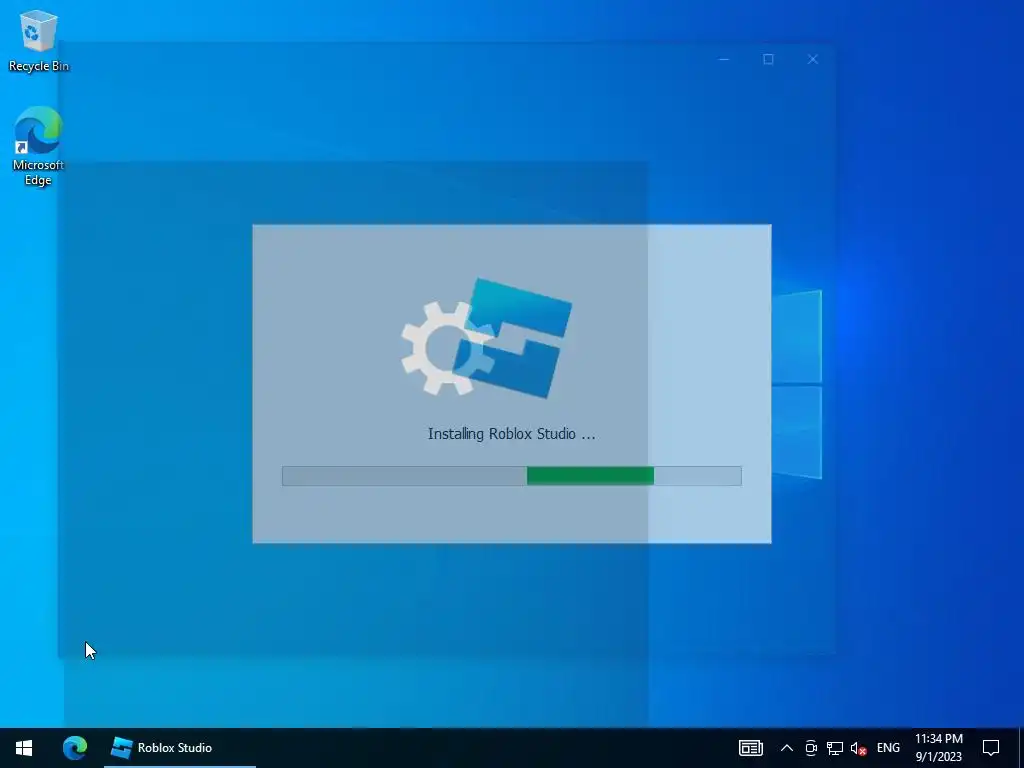Select the Roblox Studio taskbar button
The width and height of the screenshot is (1024, 768).
[x=180, y=748]
